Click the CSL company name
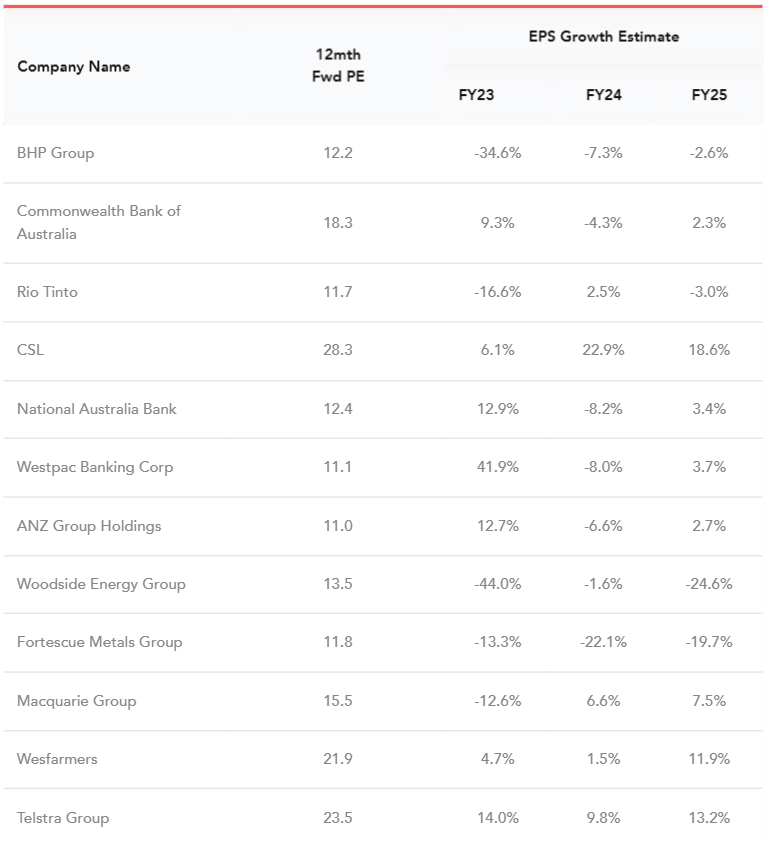The image size is (764, 841). (x=31, y=350)
